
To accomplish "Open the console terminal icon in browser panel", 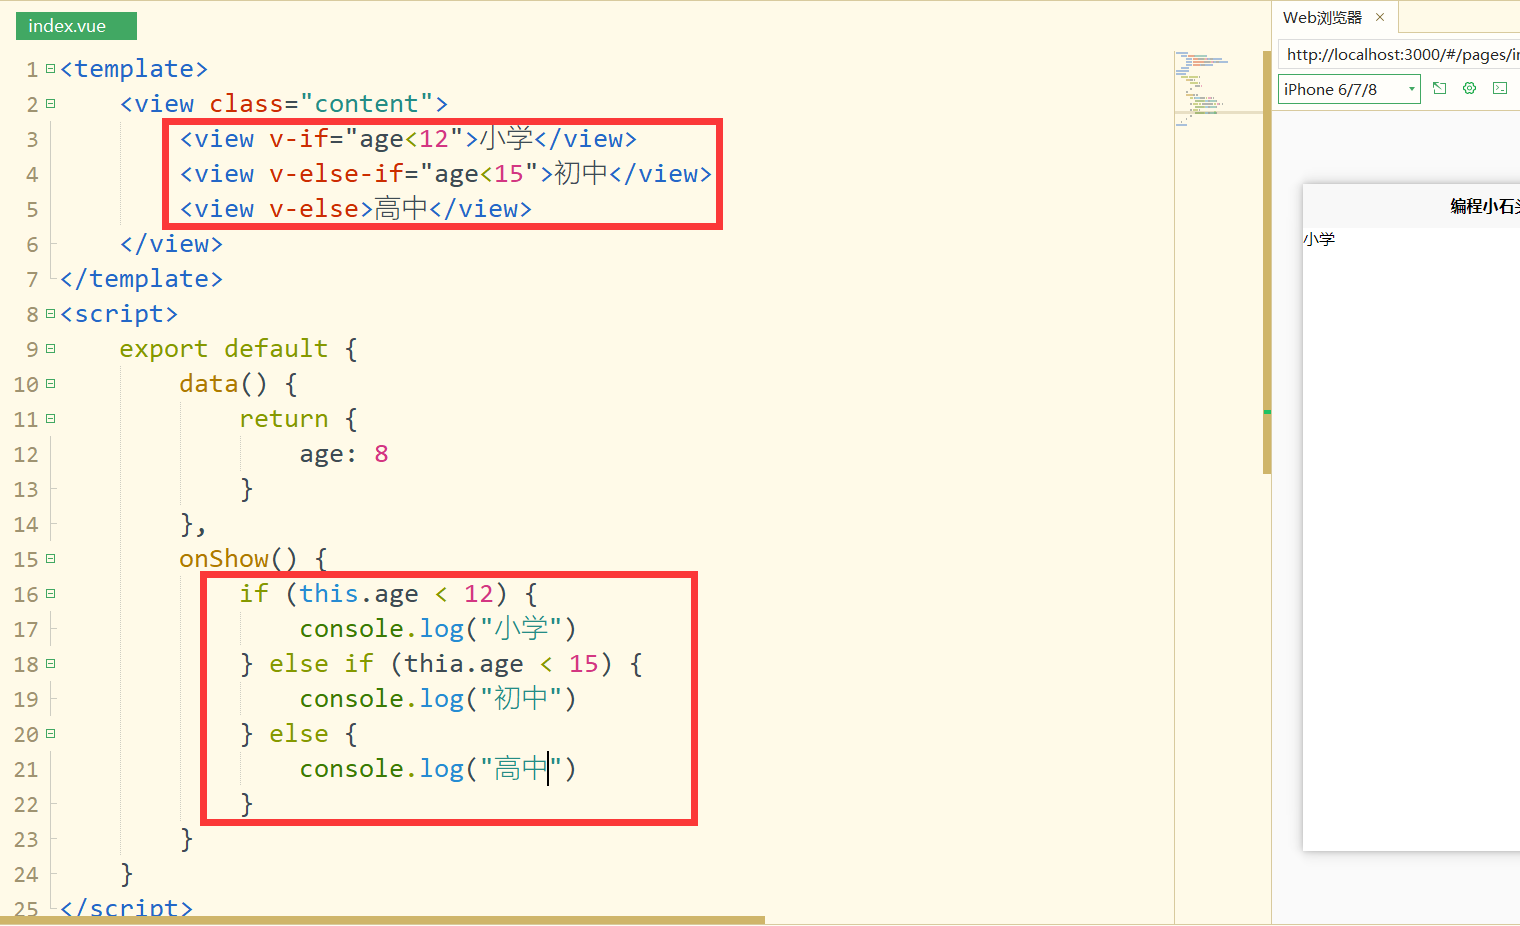I will point(1500,89).
